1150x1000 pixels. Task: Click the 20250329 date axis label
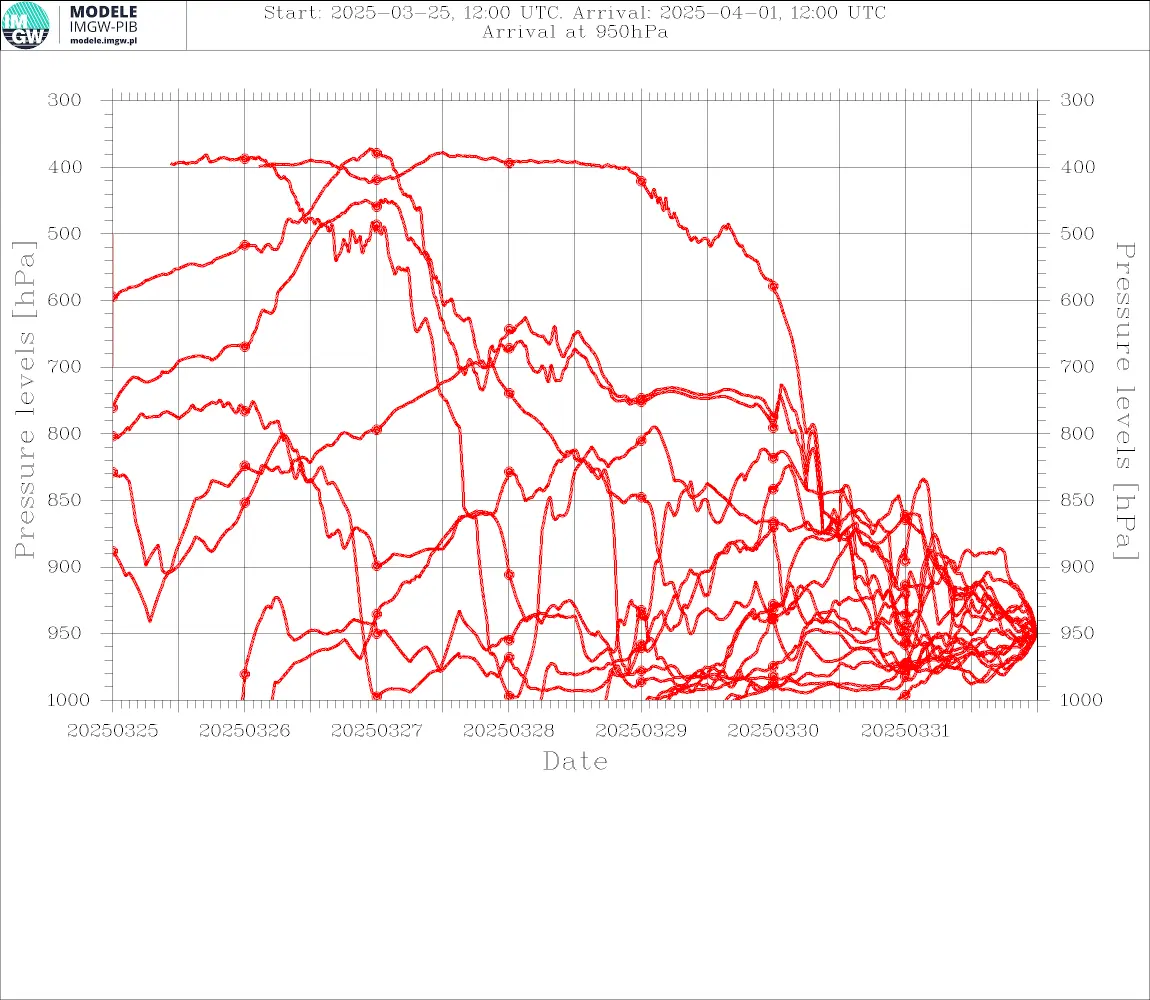click(641, 731)
